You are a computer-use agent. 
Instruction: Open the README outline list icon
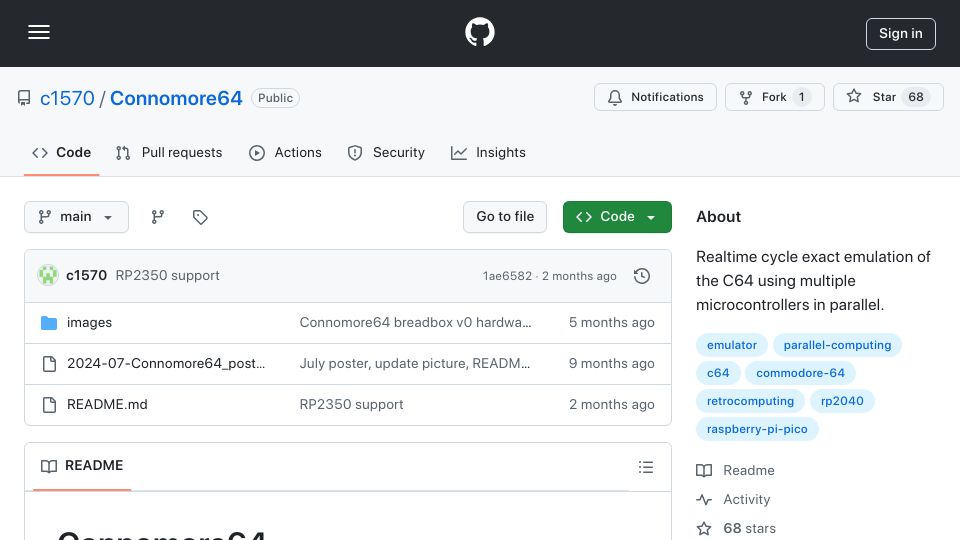tap(645, 467)
